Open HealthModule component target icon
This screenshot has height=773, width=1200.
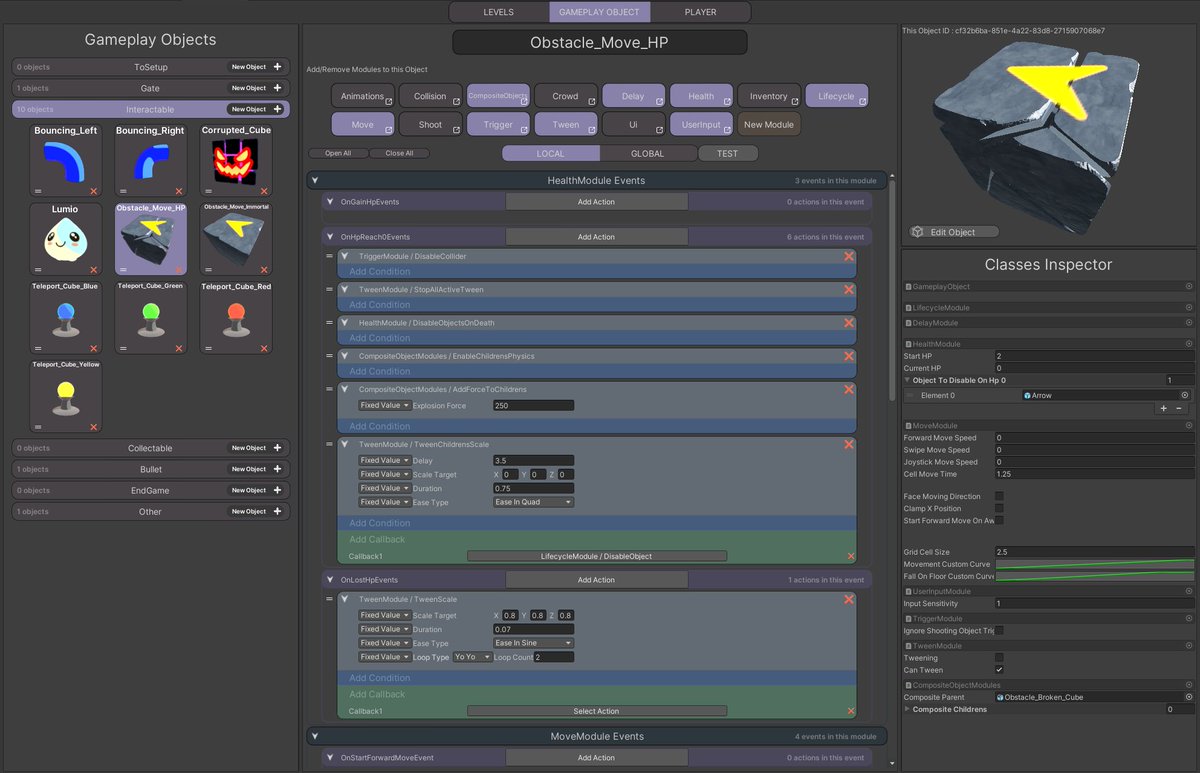coord(1189,344)
